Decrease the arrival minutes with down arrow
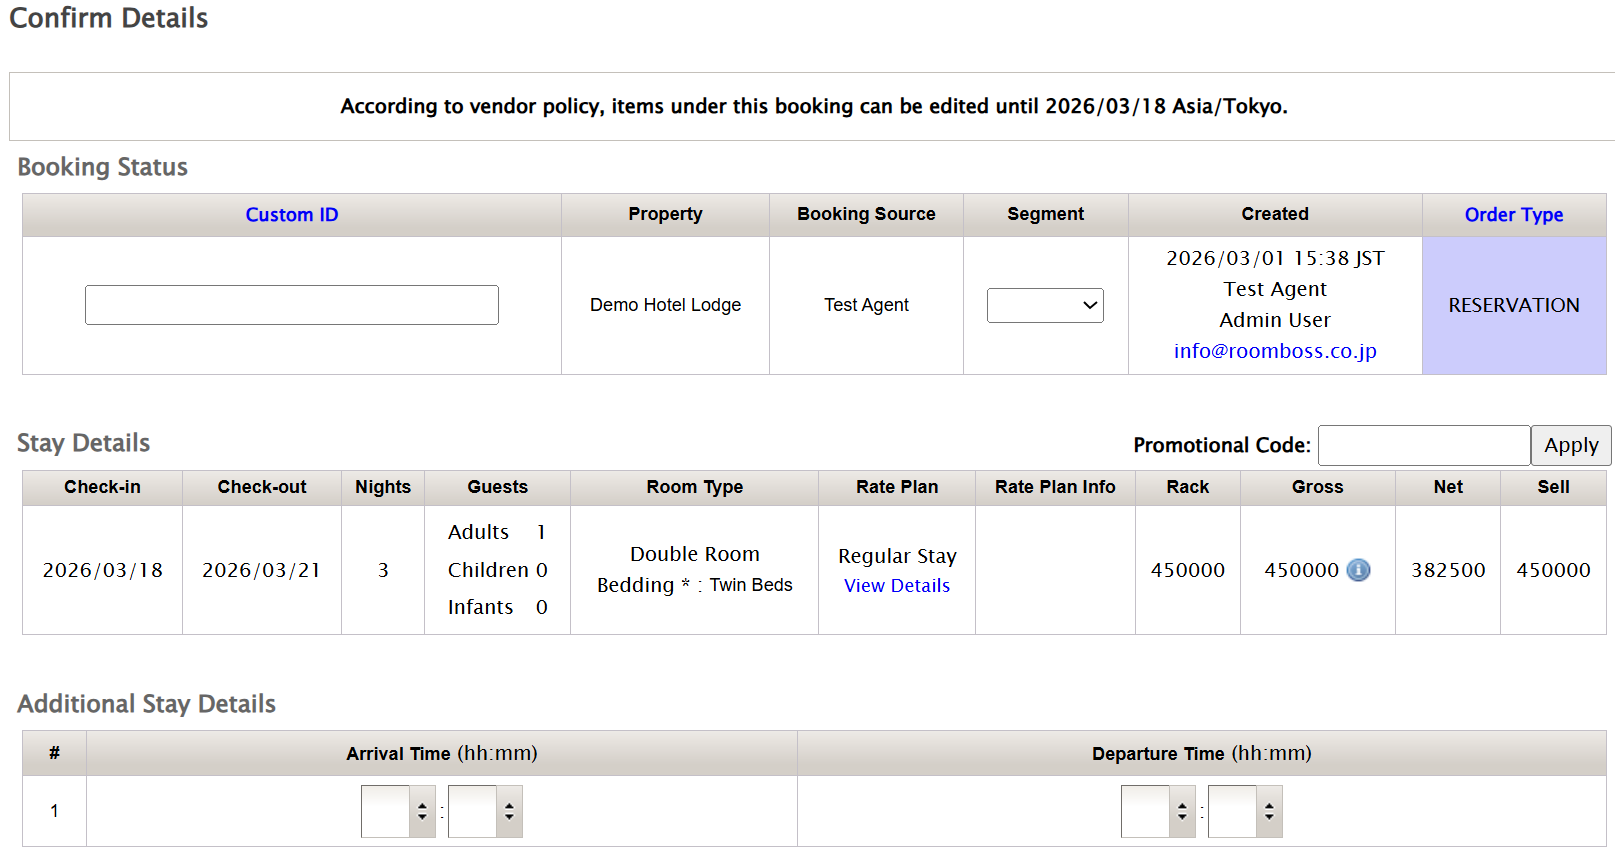Image resolution: width=1615 pixels, height=852 pixels. click(509, 817)
